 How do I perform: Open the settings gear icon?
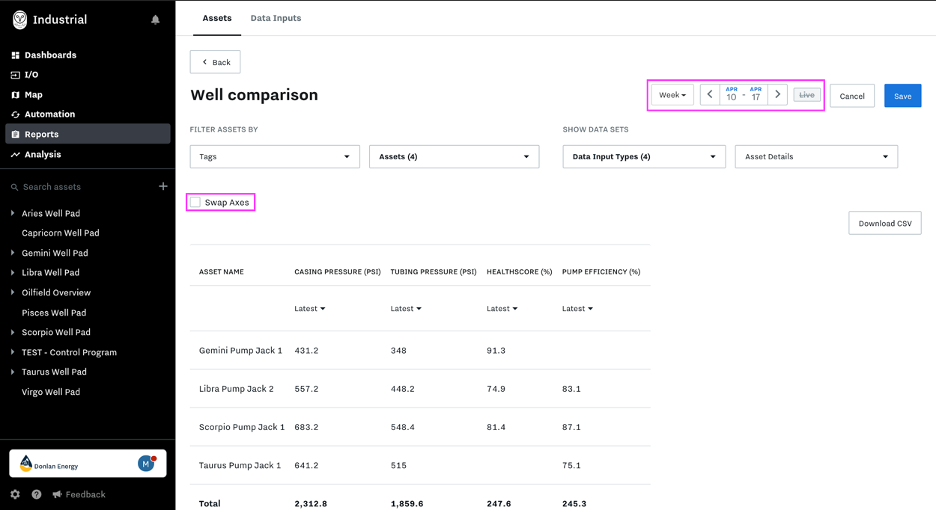click(15, 494)
